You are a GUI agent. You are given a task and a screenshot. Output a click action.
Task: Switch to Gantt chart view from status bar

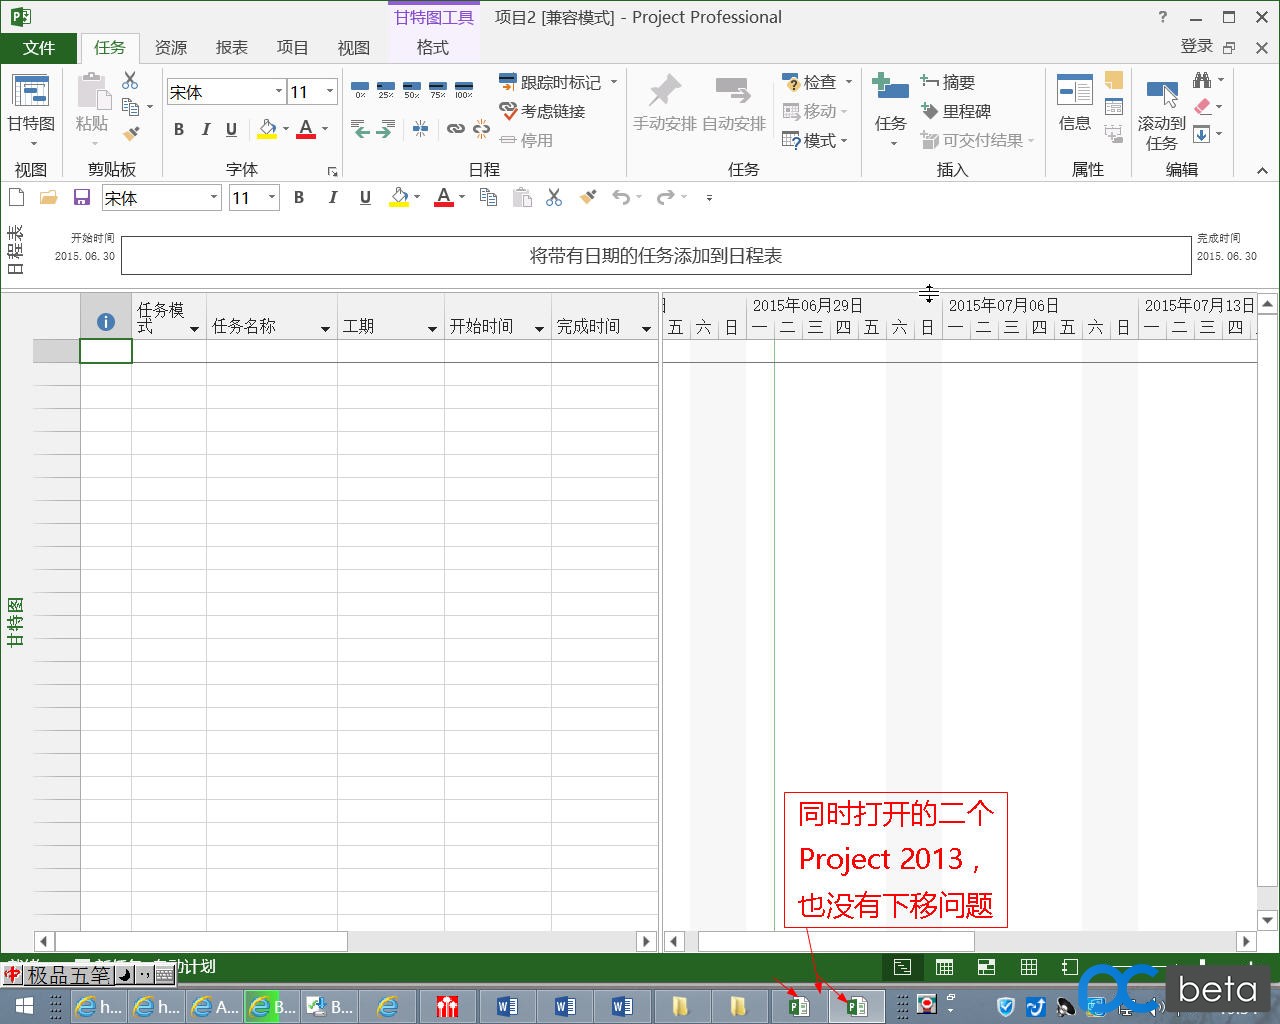click(902, 967)
